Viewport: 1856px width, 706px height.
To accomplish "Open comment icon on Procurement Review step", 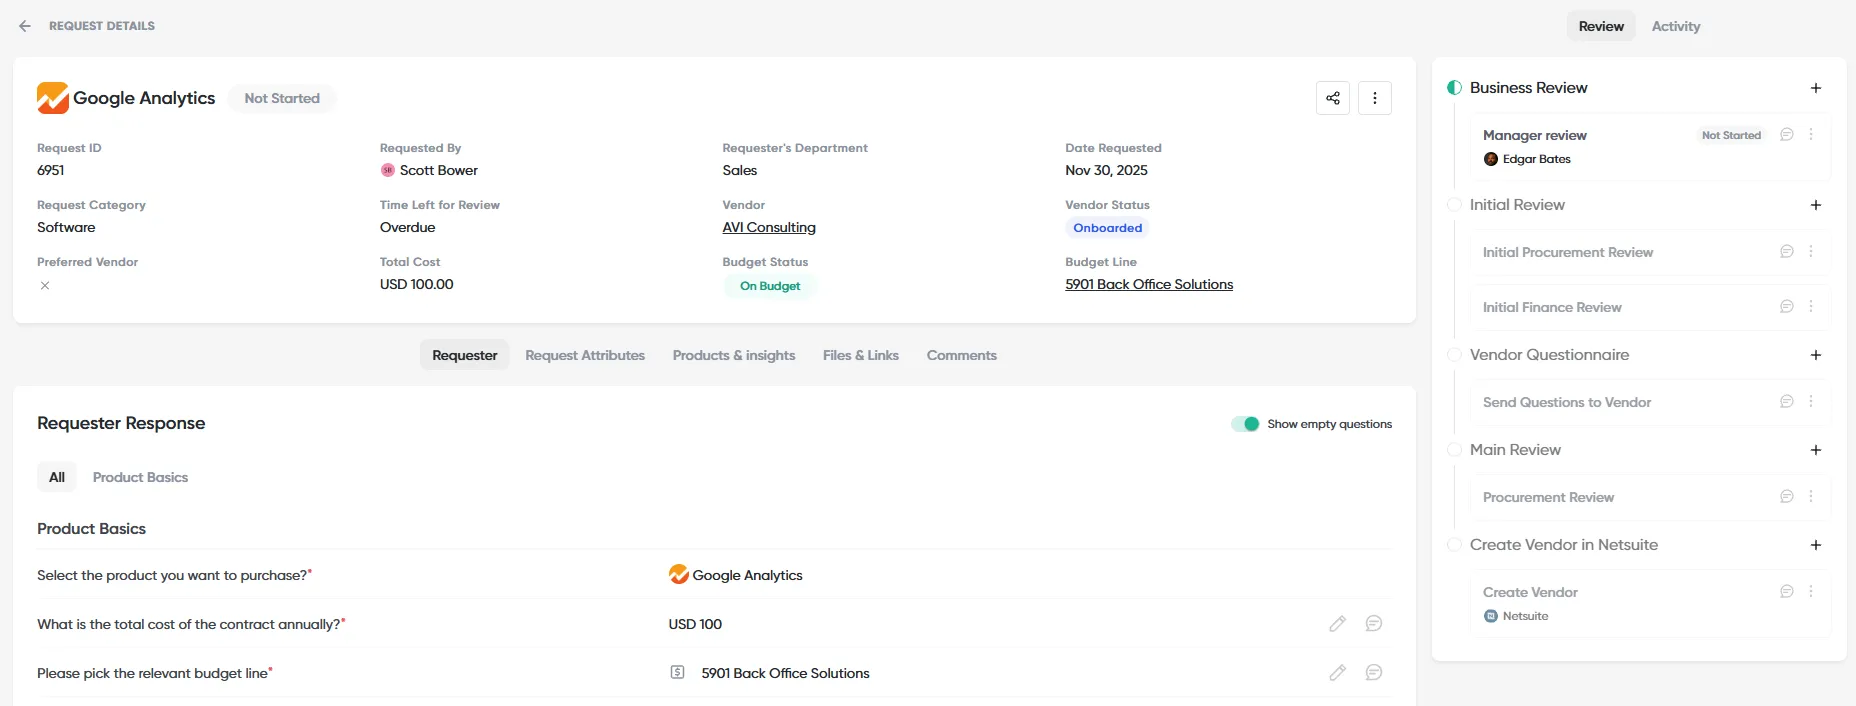I will (x=1787, y=496).
